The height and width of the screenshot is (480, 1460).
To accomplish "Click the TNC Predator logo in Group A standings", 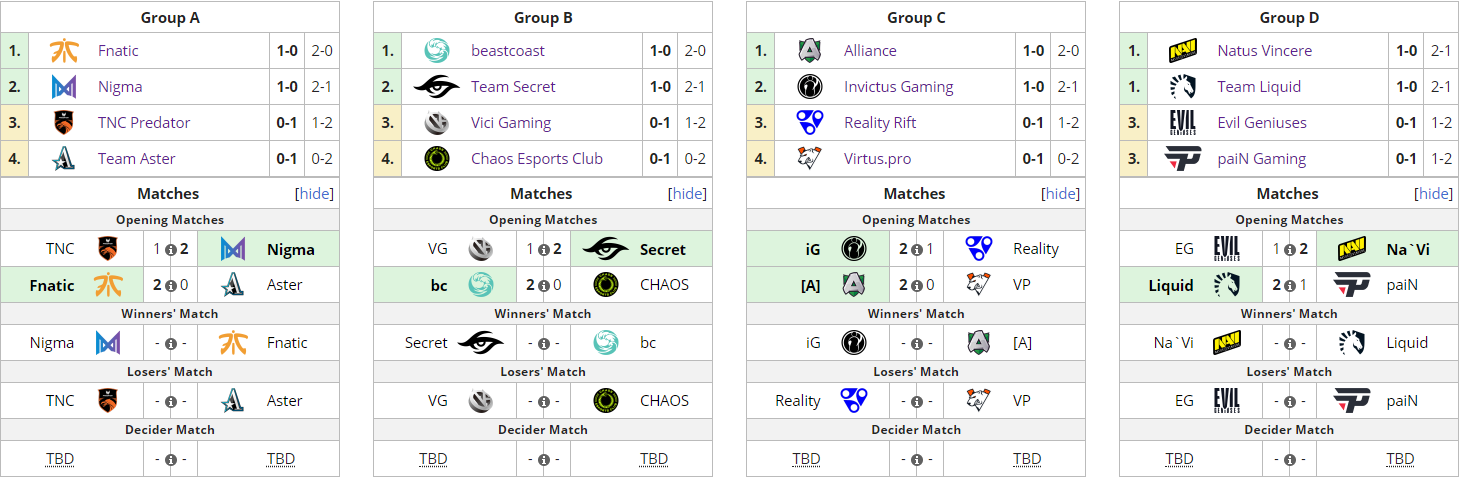I will 64,123.
